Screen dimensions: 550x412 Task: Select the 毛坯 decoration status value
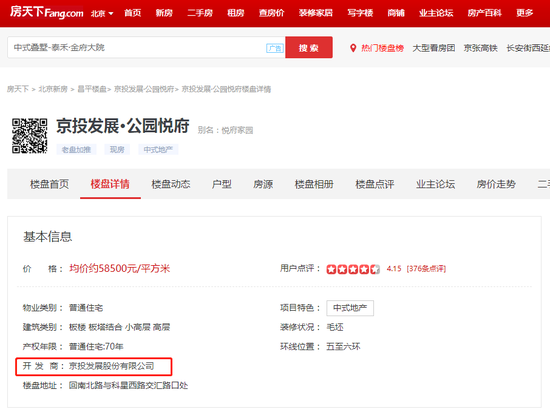pyautogui.click(x=335, y=327)
